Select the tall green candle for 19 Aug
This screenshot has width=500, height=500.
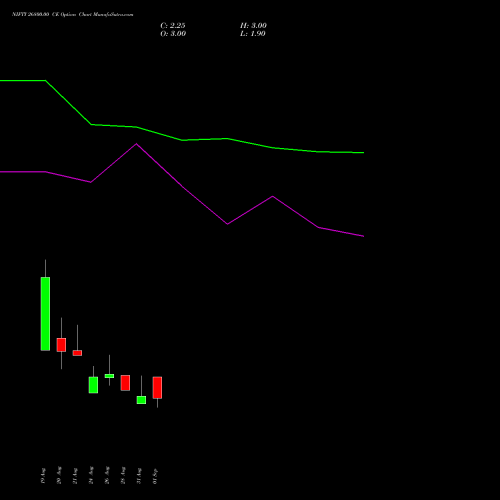(x=45, y=314)
